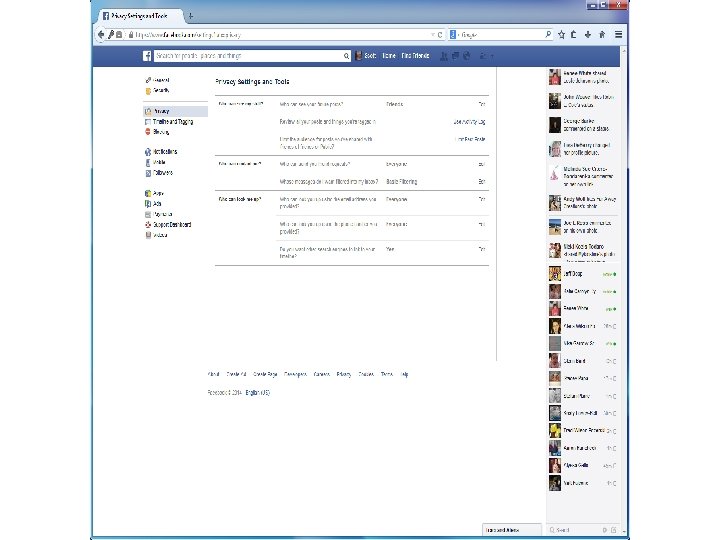Click the padlock site identity icon

tap(131, 35)
